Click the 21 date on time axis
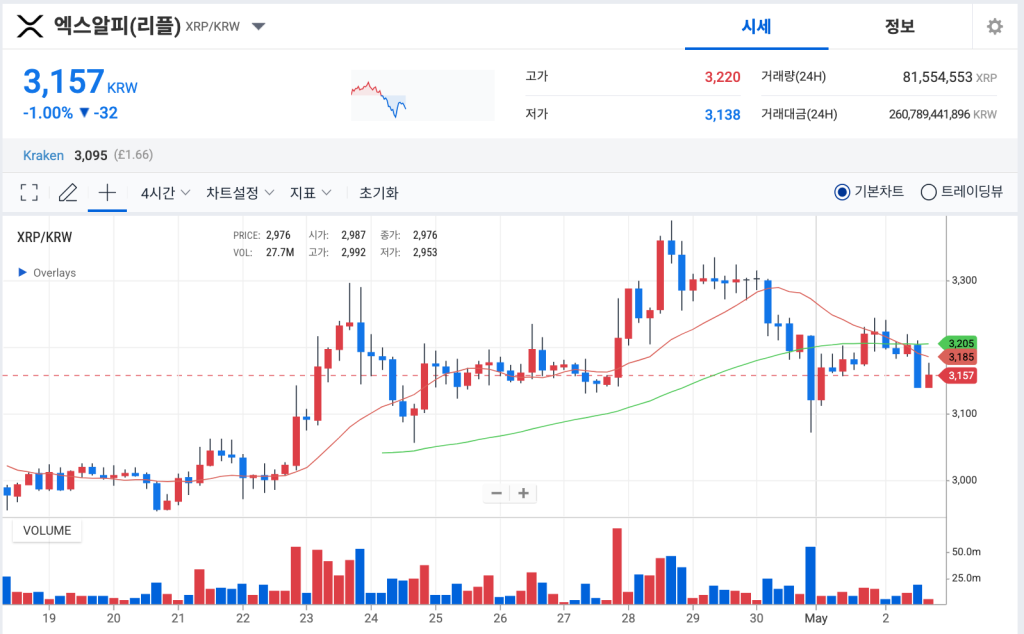 (x=178, y=618)
